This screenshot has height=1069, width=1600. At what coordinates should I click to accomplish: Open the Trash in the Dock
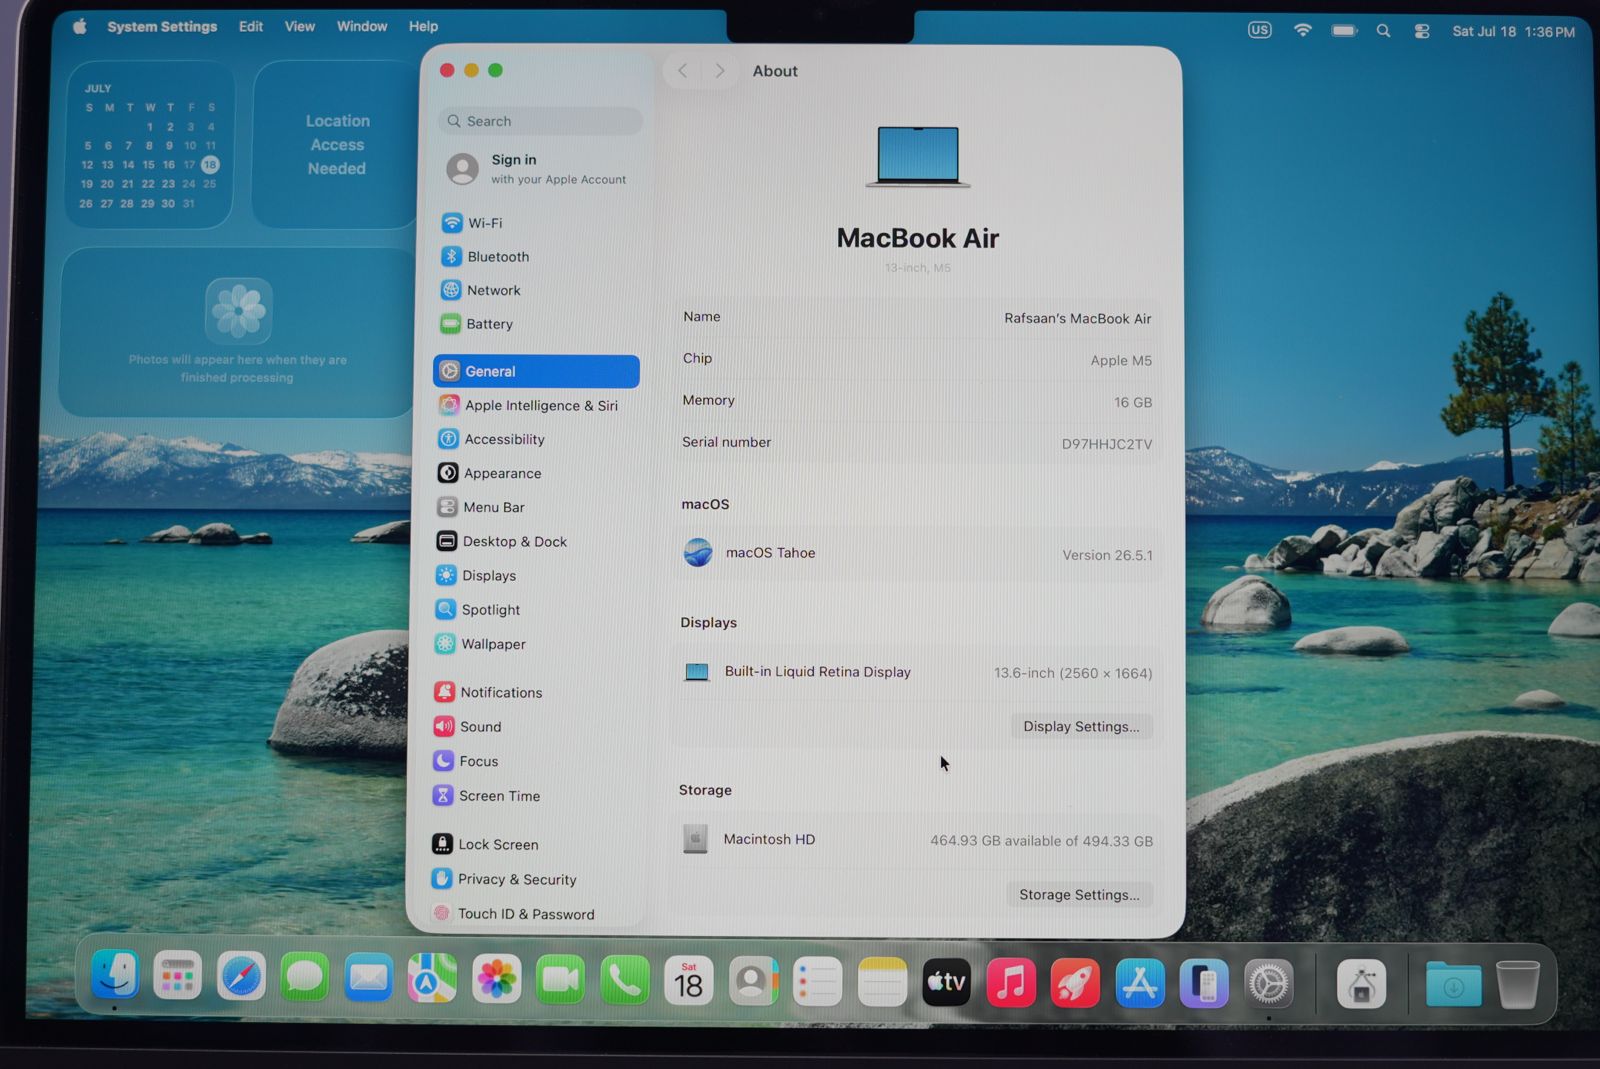(1518, 985)
